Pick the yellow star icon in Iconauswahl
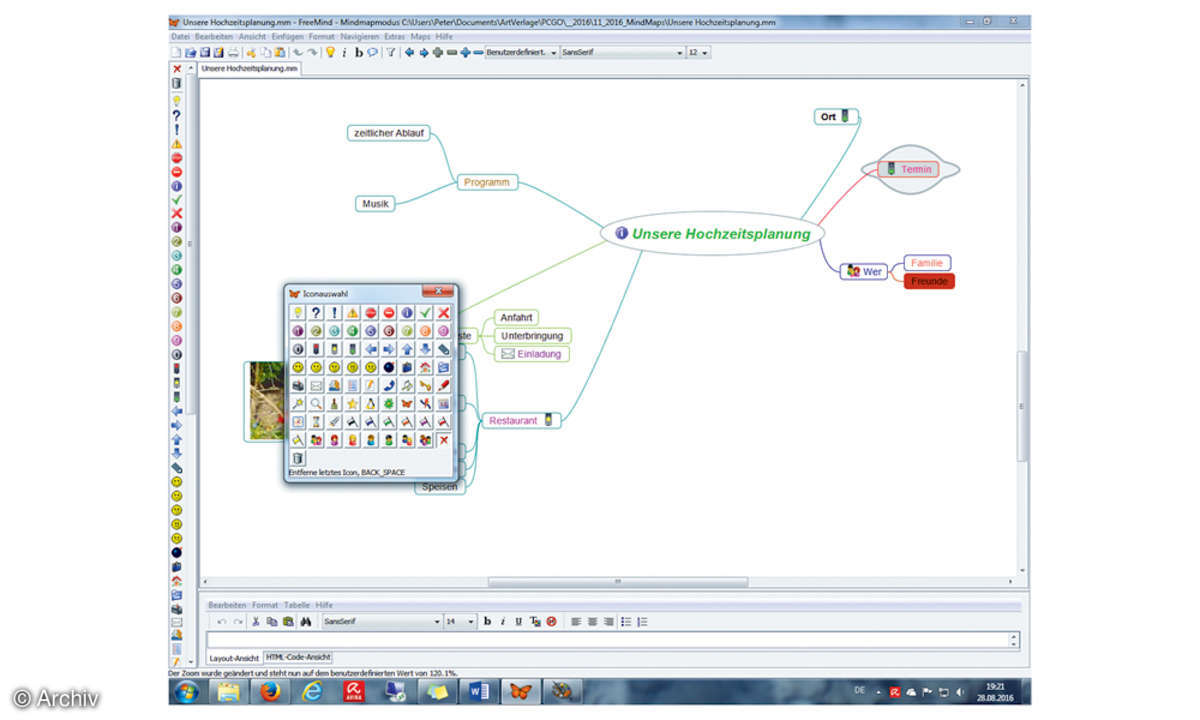The height and width of the screenshot is (720, 1200). point(352,403)
